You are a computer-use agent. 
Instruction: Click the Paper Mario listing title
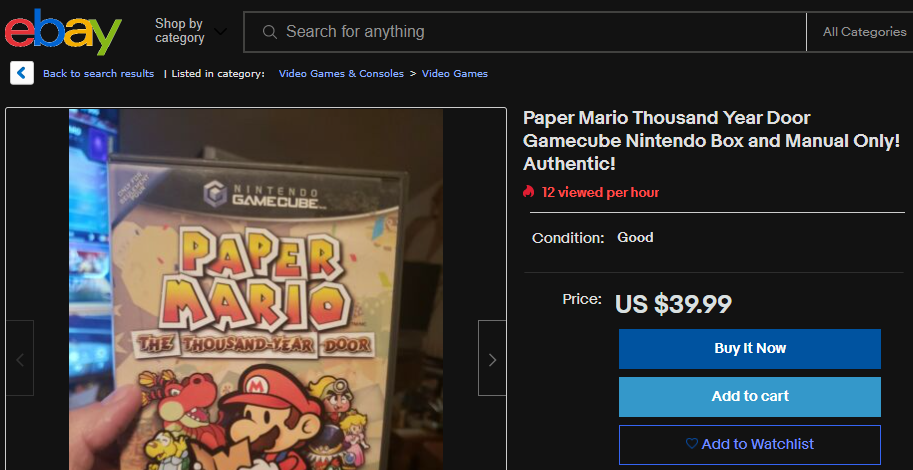711,140
